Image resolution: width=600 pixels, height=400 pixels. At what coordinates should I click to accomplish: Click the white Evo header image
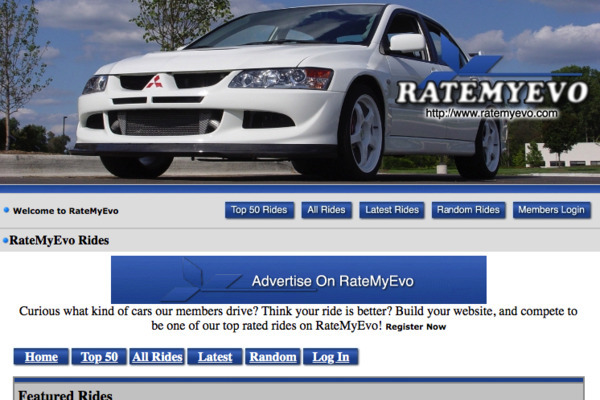pos(300,92)
